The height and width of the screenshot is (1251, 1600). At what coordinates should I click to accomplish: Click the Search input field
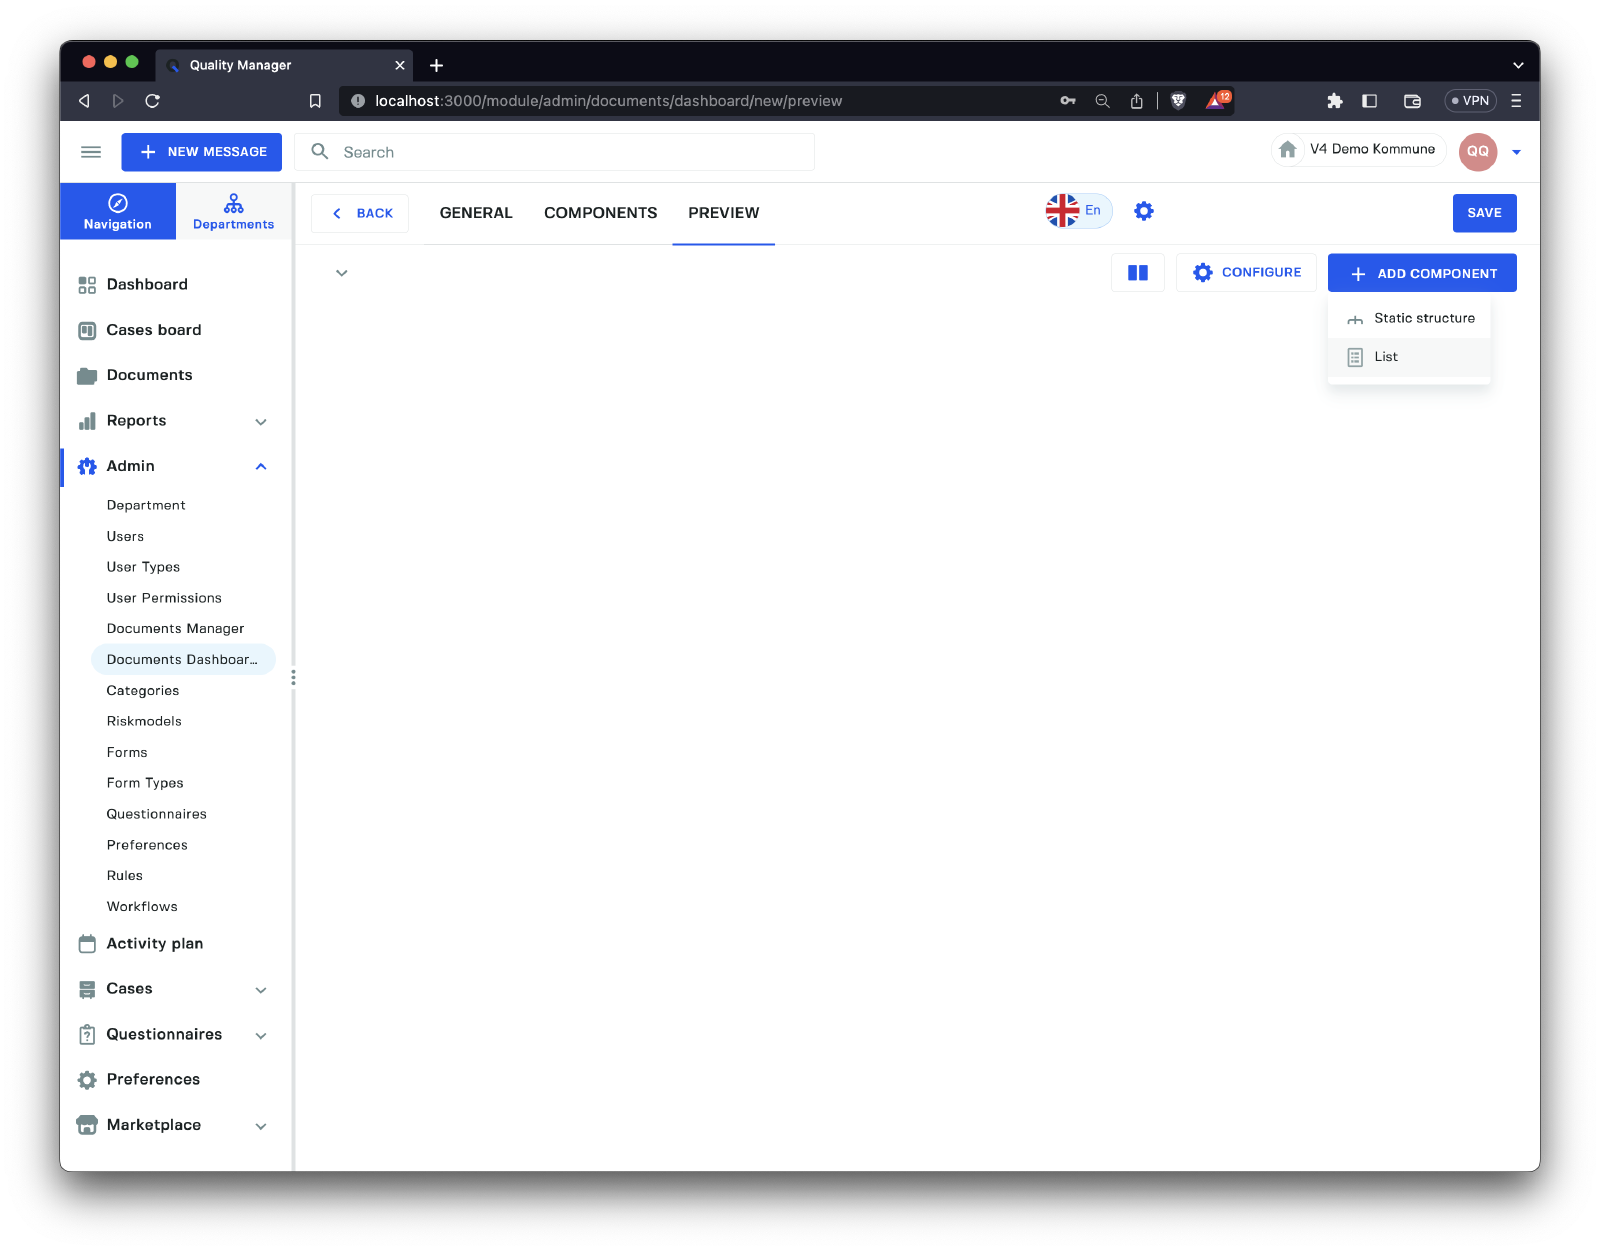(570, 152)
